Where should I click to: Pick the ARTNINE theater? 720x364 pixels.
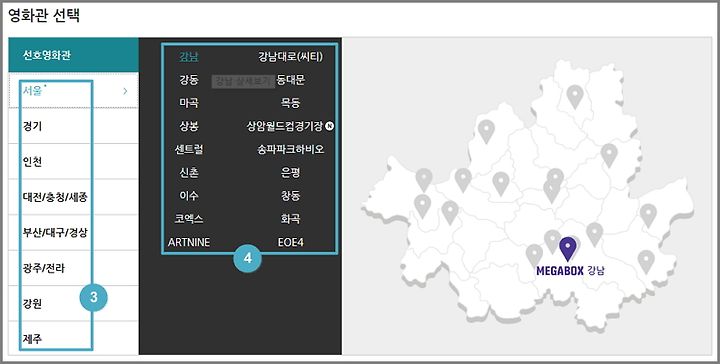189,242
